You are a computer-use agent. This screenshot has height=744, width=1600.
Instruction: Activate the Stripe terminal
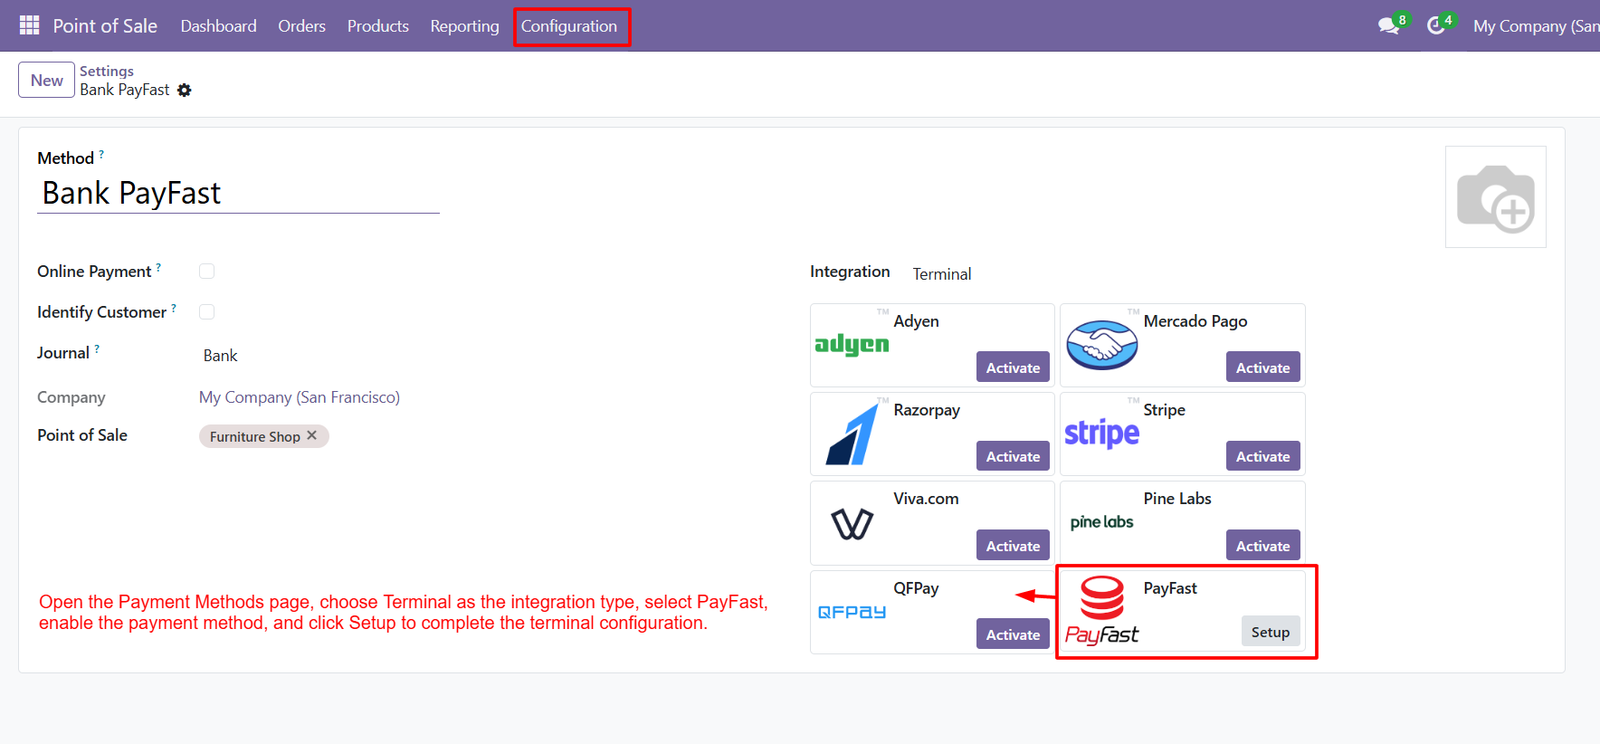point(1263,456)
